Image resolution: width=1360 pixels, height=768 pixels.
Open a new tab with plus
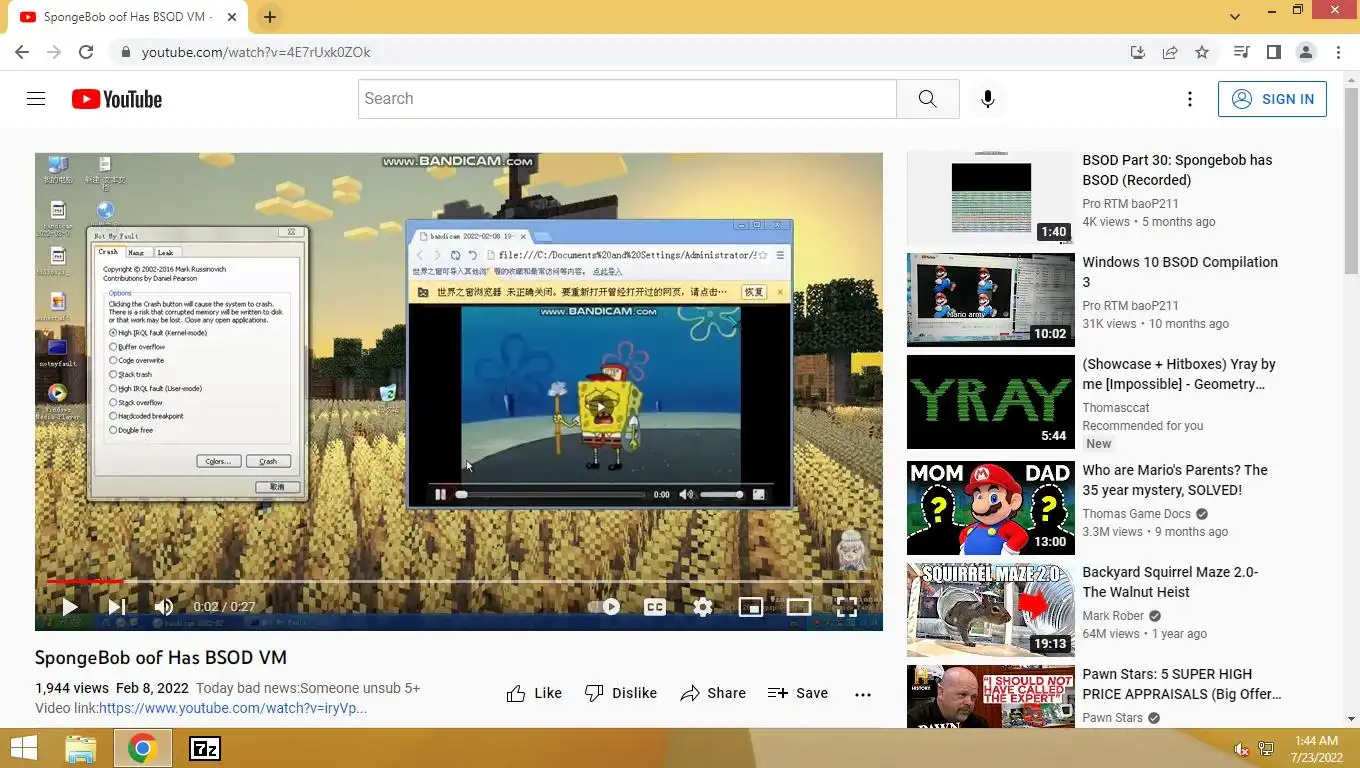pyautogui.click(x=270, y=17)
